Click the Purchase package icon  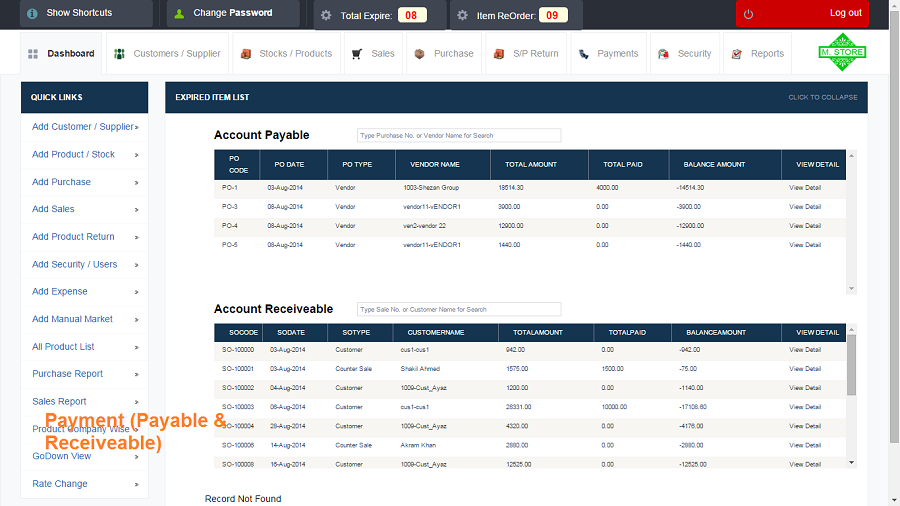pyautogui.click(x=420, y=54)
